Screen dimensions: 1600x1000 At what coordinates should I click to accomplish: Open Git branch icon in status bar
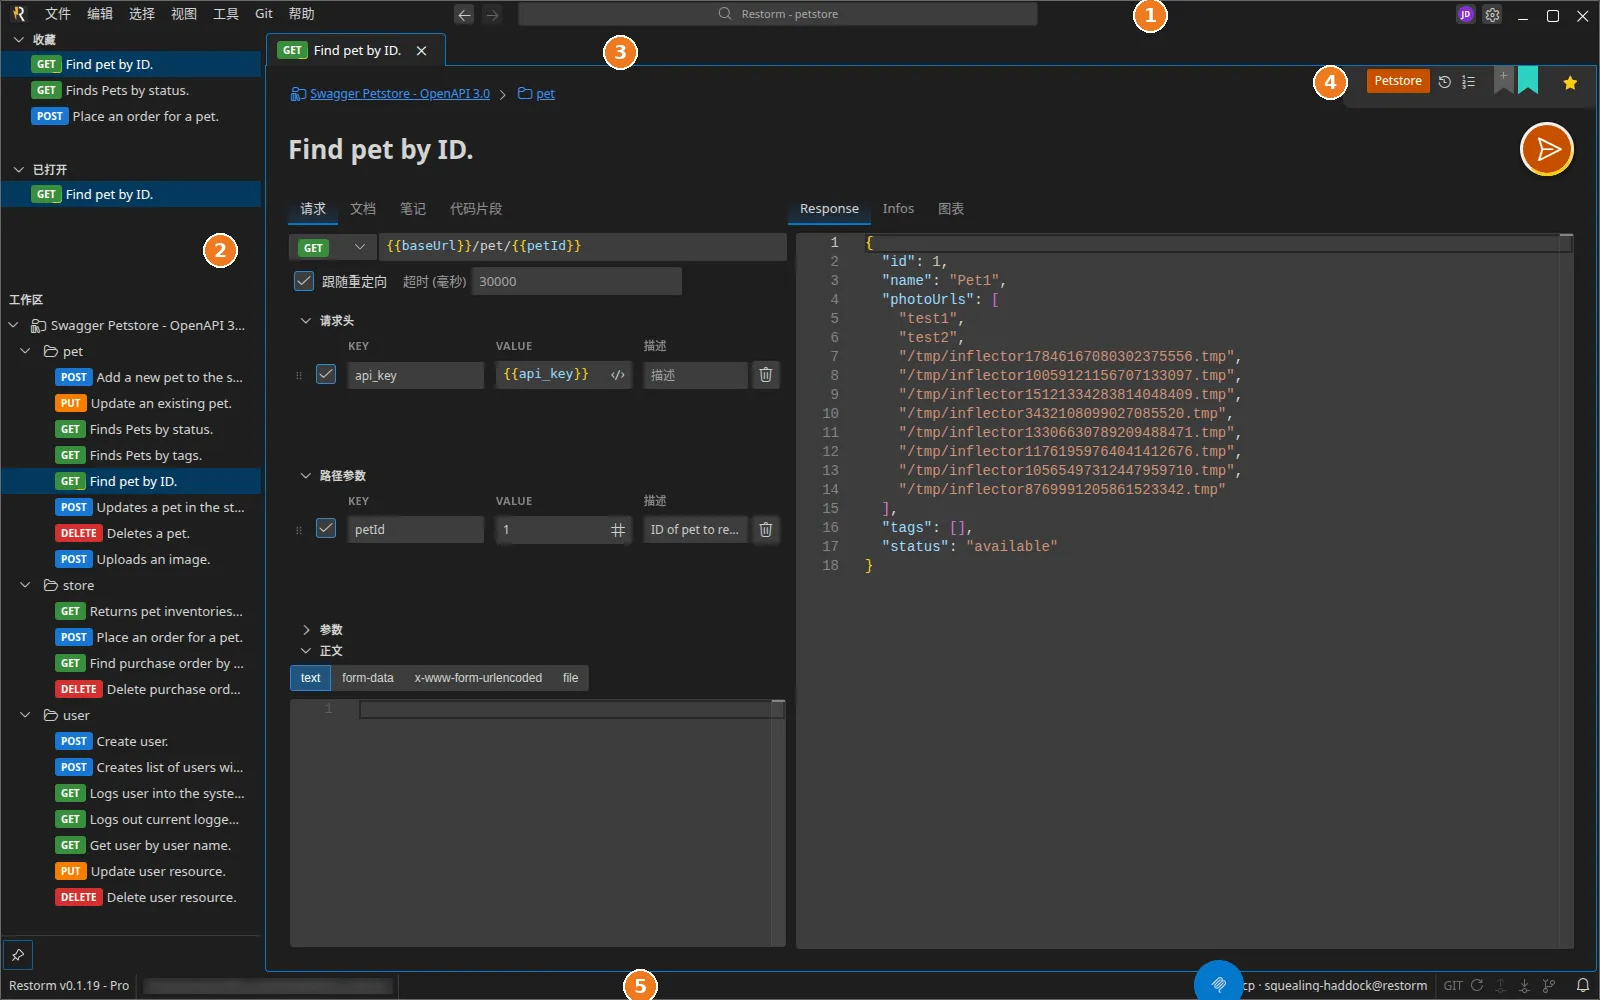(1549, 985)
